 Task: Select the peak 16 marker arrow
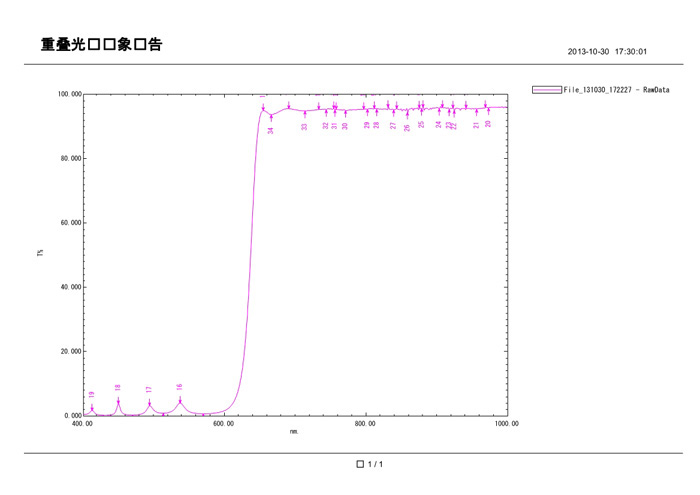[180, 400]
